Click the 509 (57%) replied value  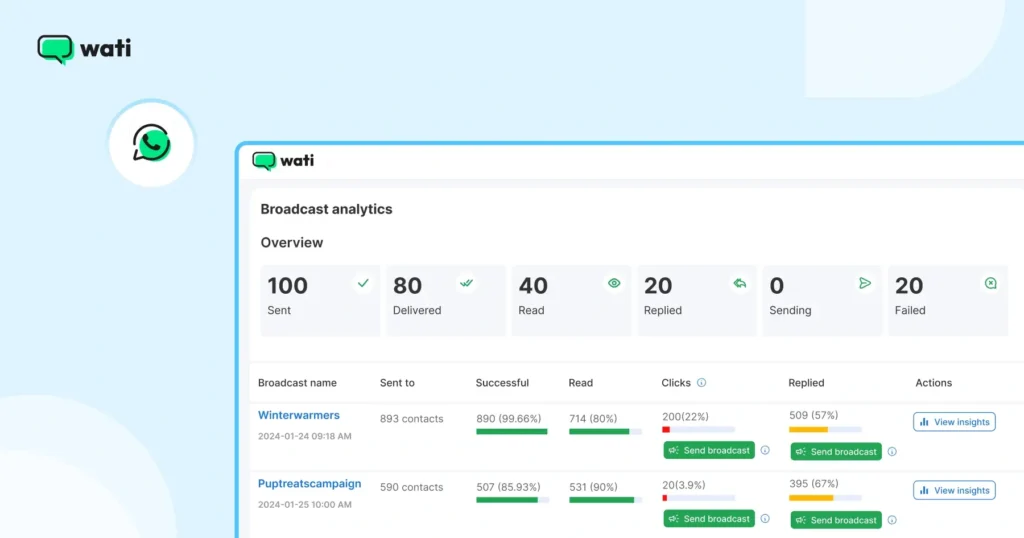[x=813, y=415]
